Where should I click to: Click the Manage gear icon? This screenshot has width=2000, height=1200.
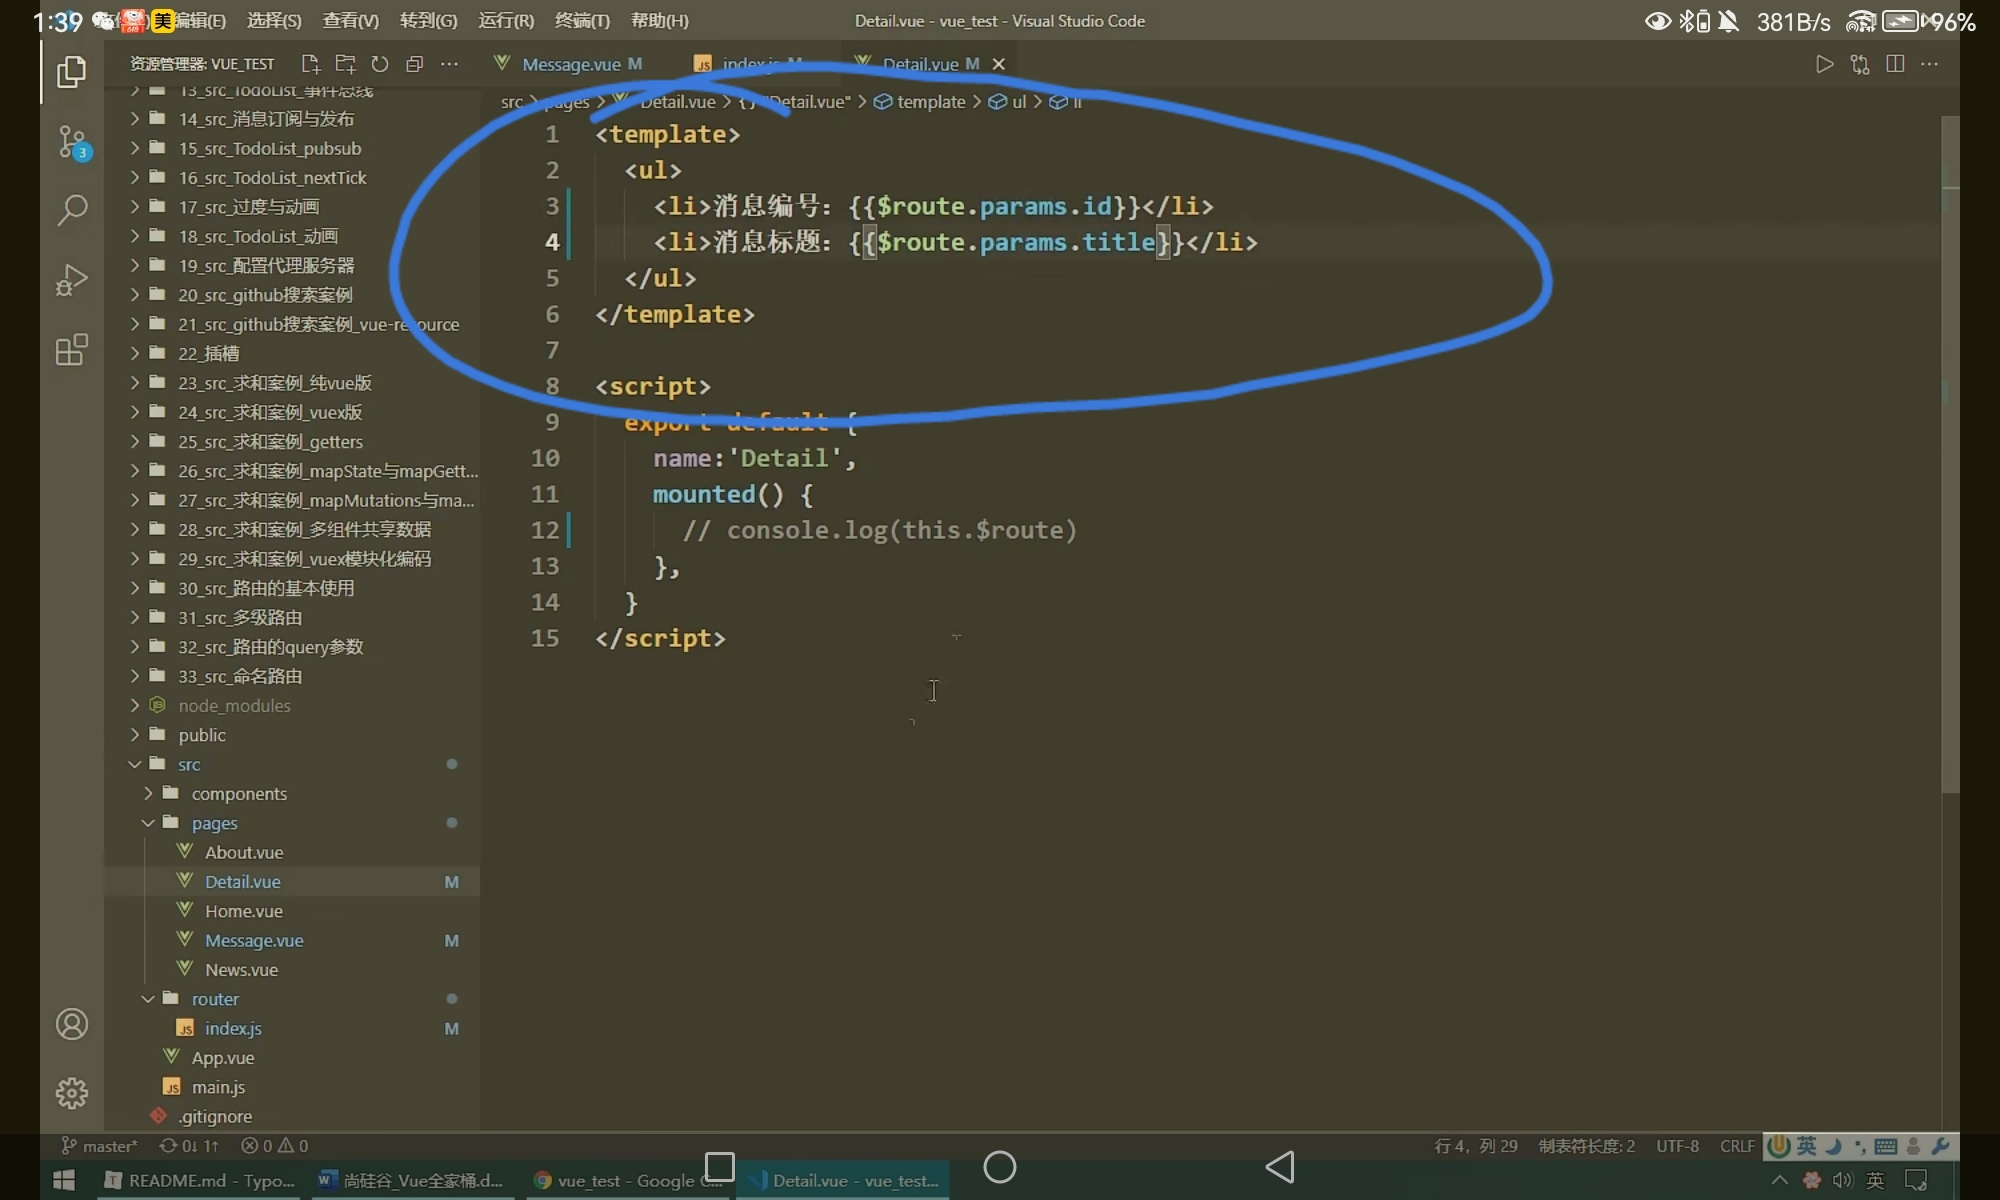72,1093
